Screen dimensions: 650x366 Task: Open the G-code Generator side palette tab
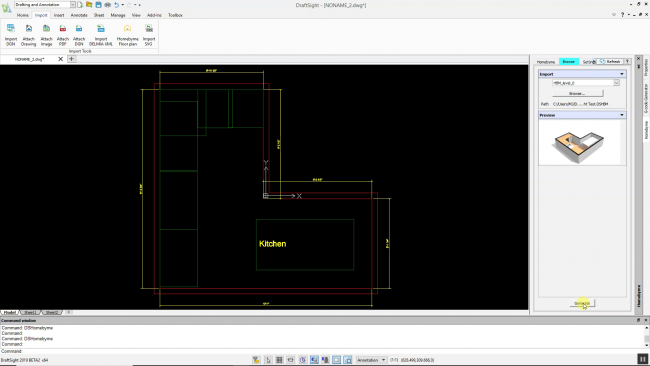coord(645,99)
